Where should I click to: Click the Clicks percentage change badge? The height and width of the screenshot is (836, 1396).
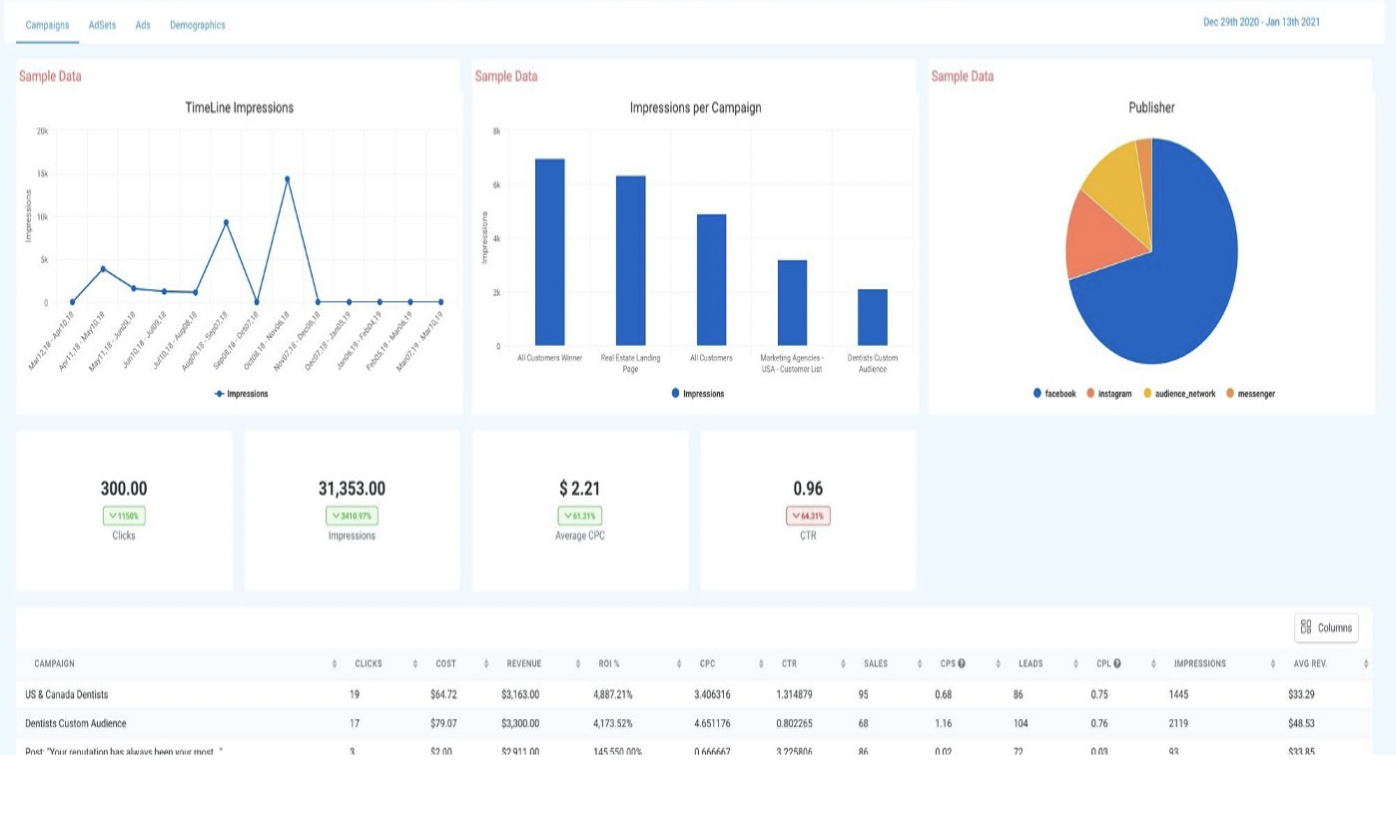[x=124, y=516]
